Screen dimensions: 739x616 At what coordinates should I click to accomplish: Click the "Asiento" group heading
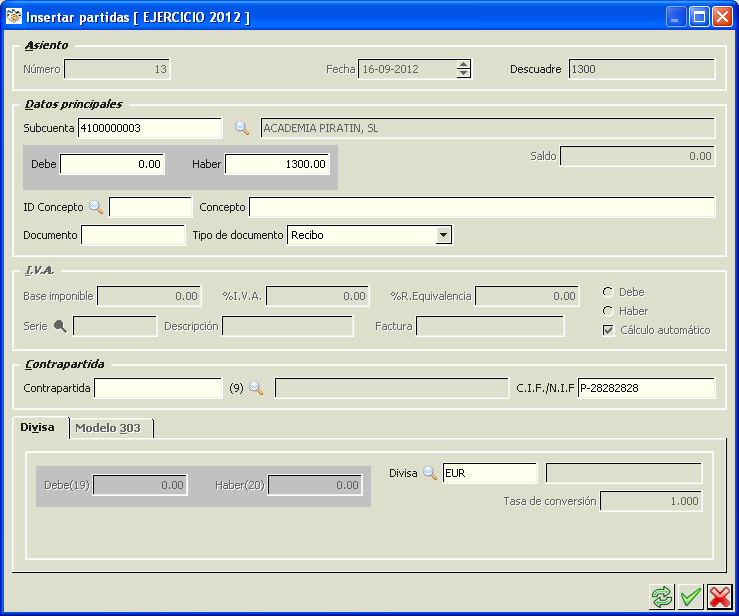pyautogui.click(x=47, y=45)
